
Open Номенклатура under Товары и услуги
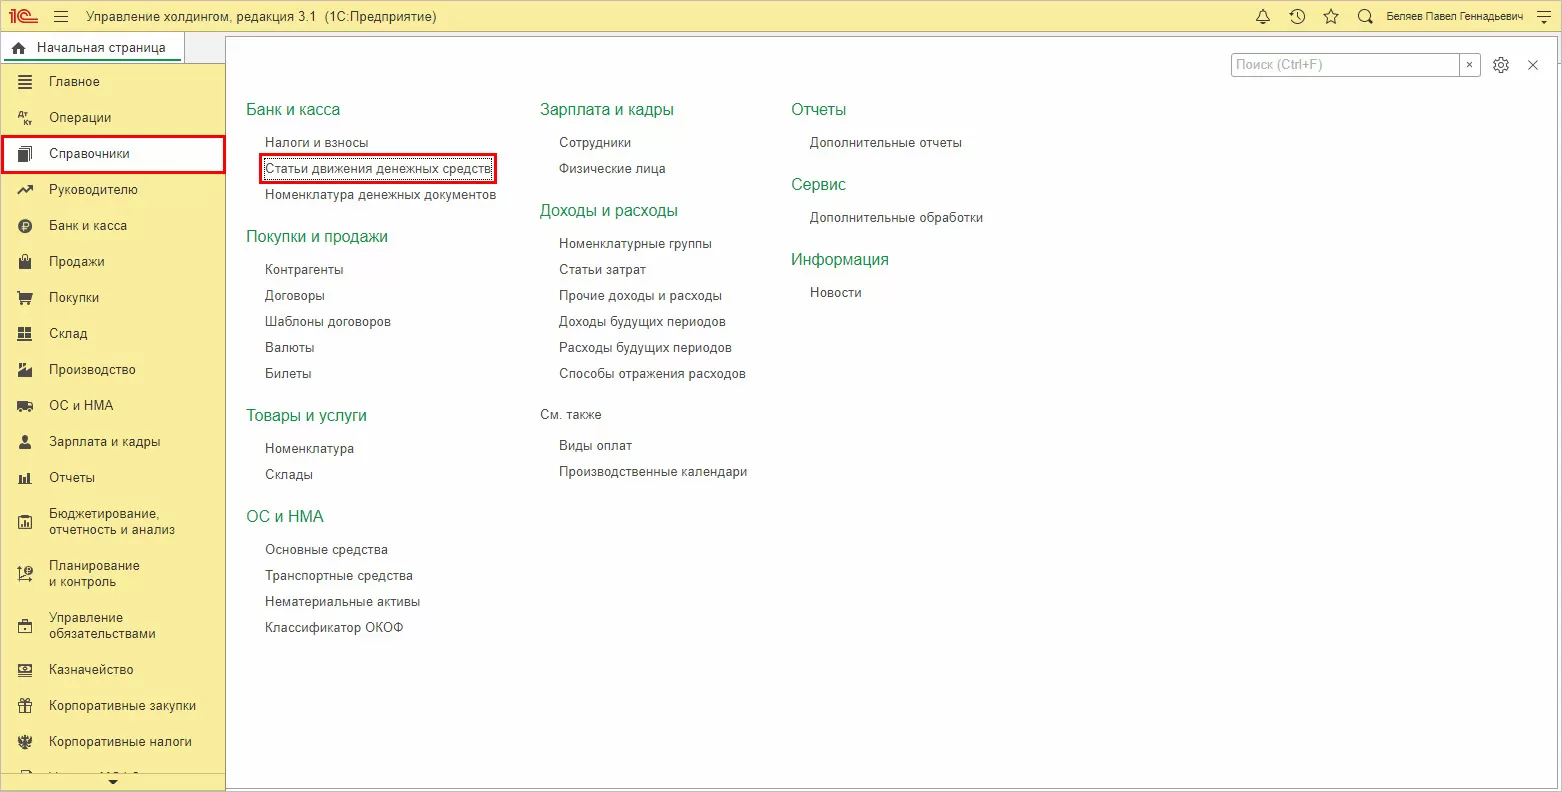[x=309, y=449]
